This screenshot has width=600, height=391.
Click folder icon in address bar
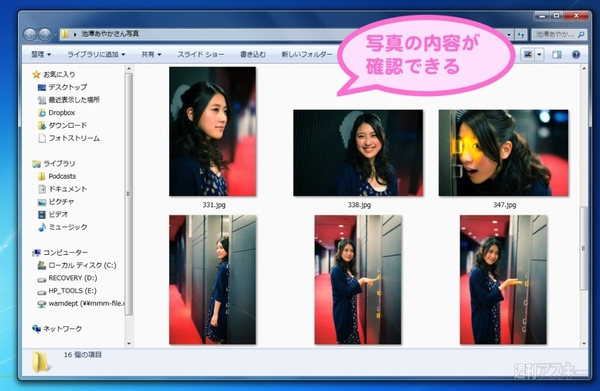coord(65,34)
